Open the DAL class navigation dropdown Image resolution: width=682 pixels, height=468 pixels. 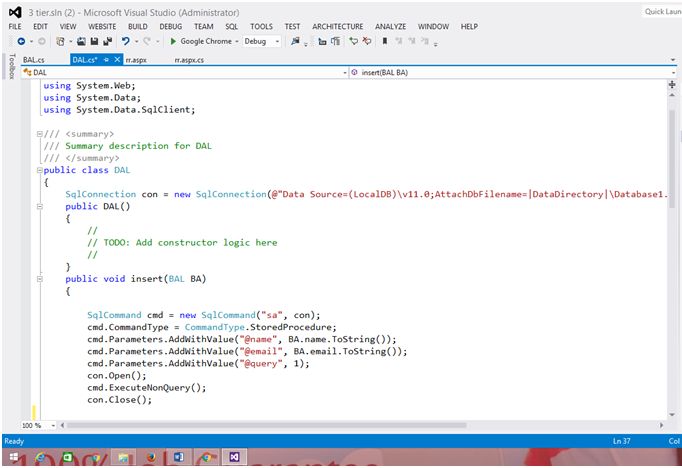186,72
